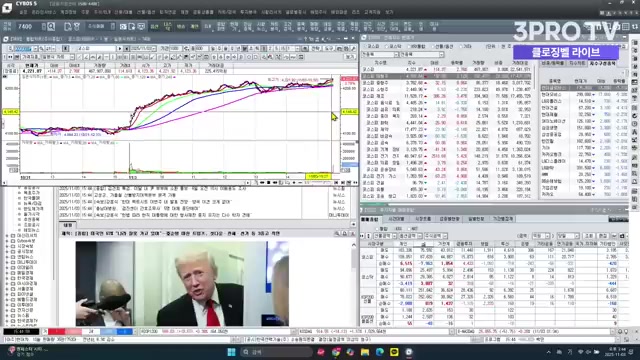Open the weather widget on the taskbar
The width and height of the screenshot is (640, 360).
coord(29,351)
